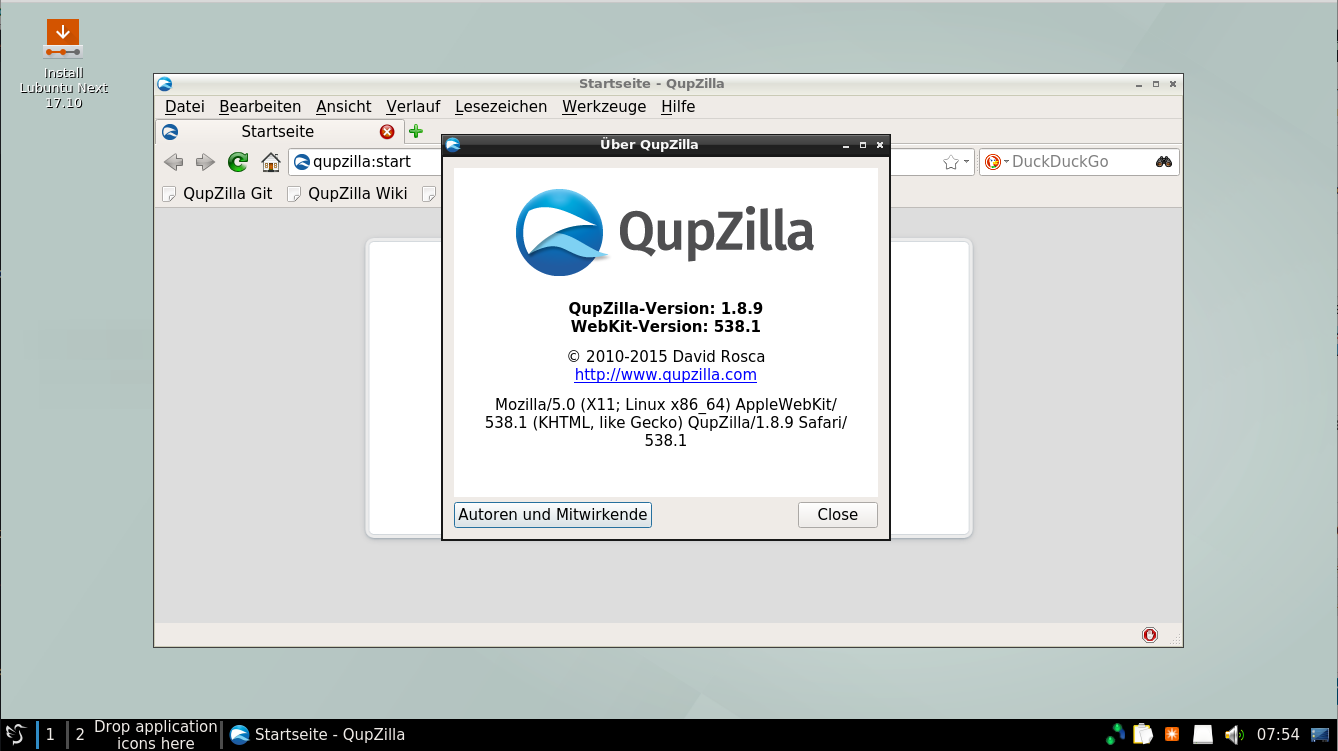Click Startseite - QupZilla taskbar entry
Viewport: 1338px width, 751px height.
(x=318, y=735)
